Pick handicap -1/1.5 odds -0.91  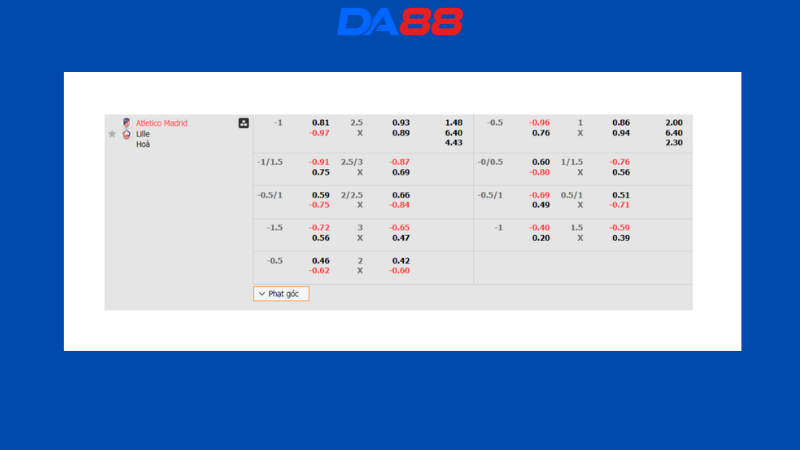(319, 162)
